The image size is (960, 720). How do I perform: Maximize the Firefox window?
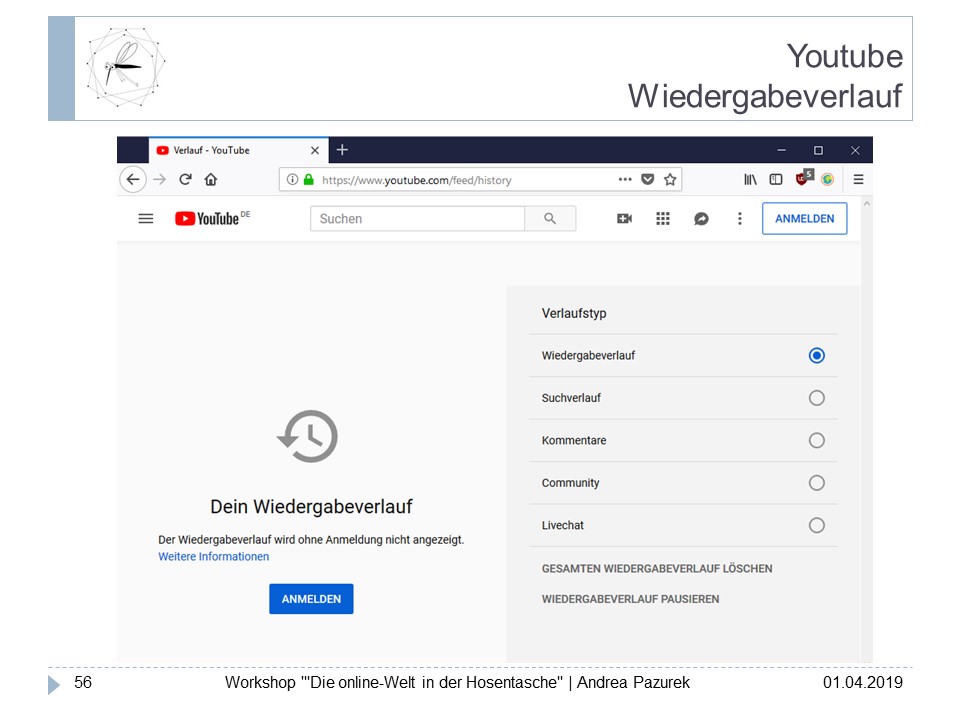click(x=818, y=150)
